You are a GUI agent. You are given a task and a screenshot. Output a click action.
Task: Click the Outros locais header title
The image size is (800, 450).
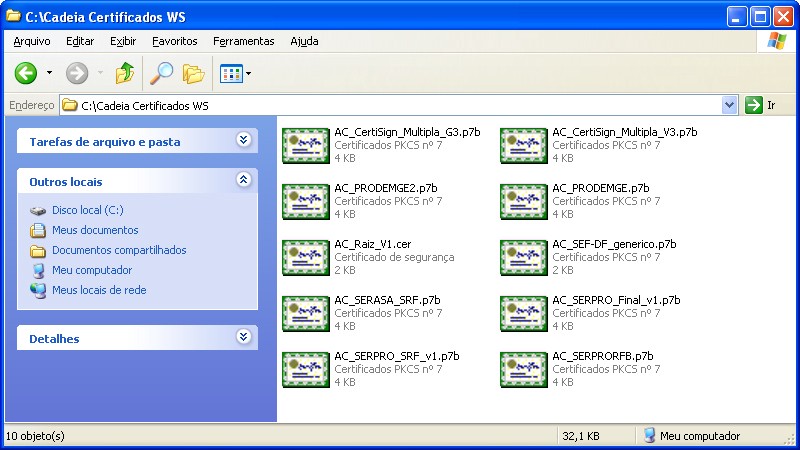66,182
